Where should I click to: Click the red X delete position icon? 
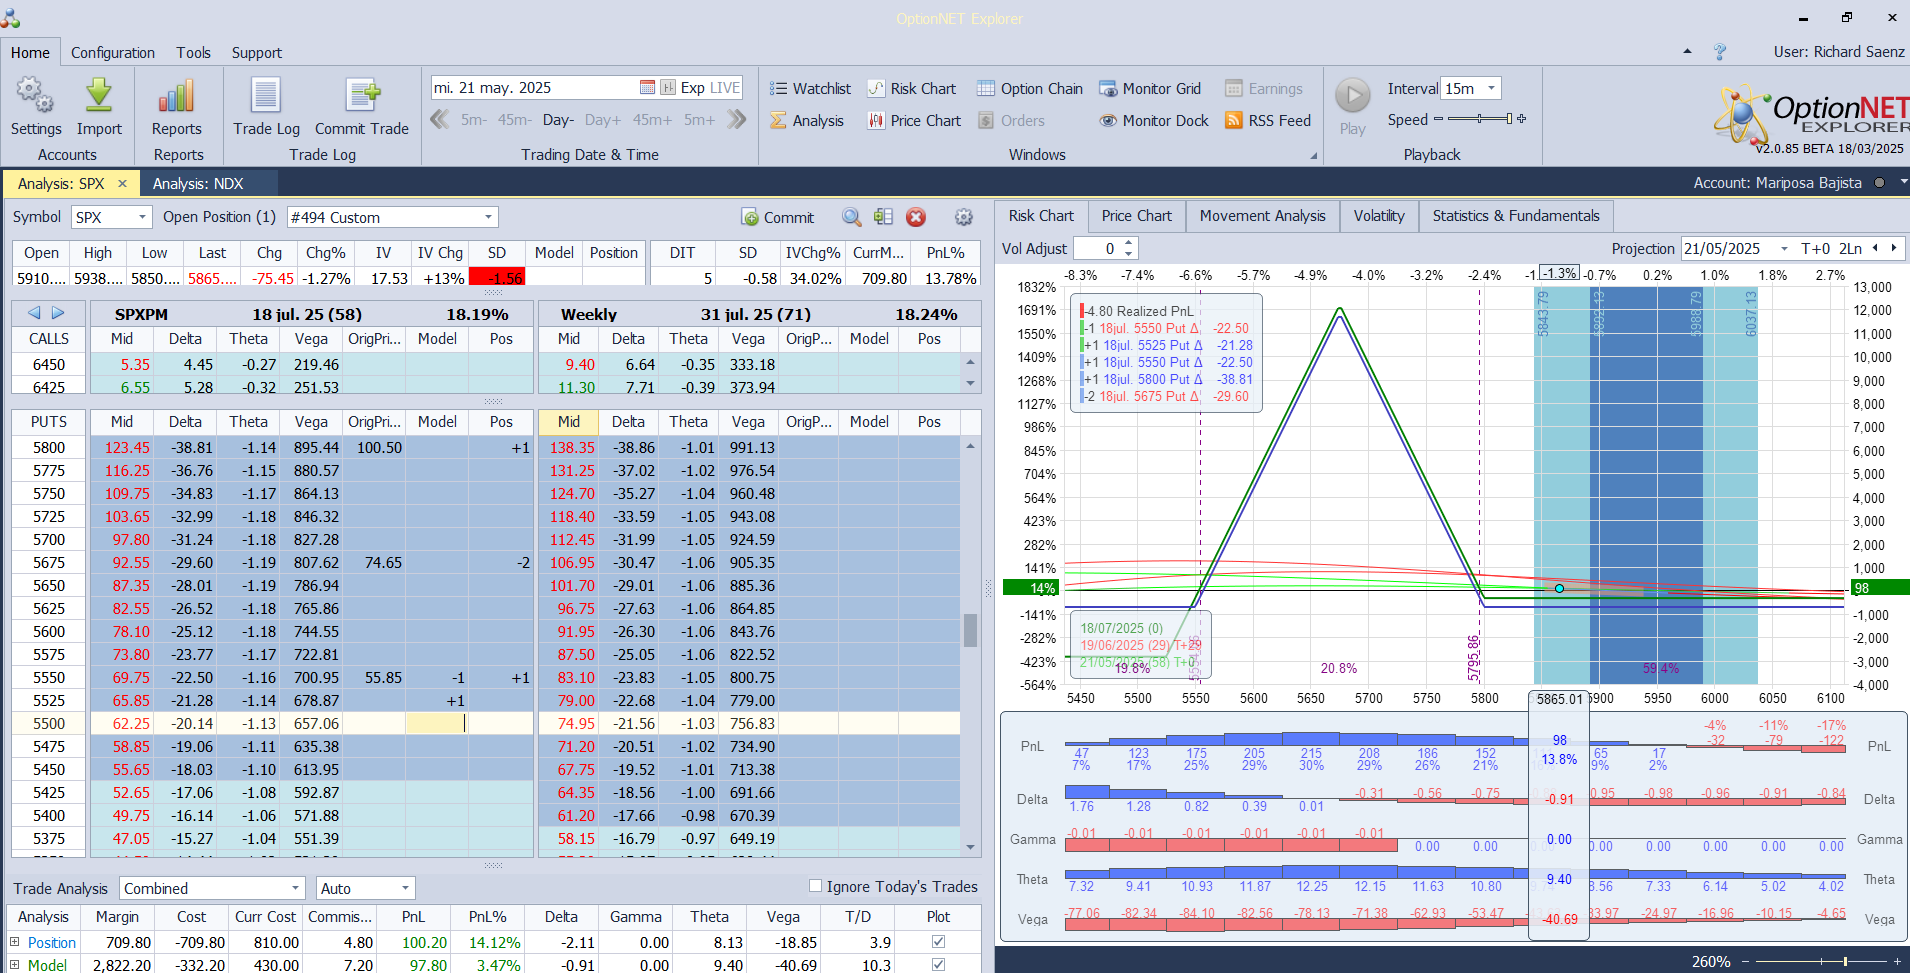point(916,217)
